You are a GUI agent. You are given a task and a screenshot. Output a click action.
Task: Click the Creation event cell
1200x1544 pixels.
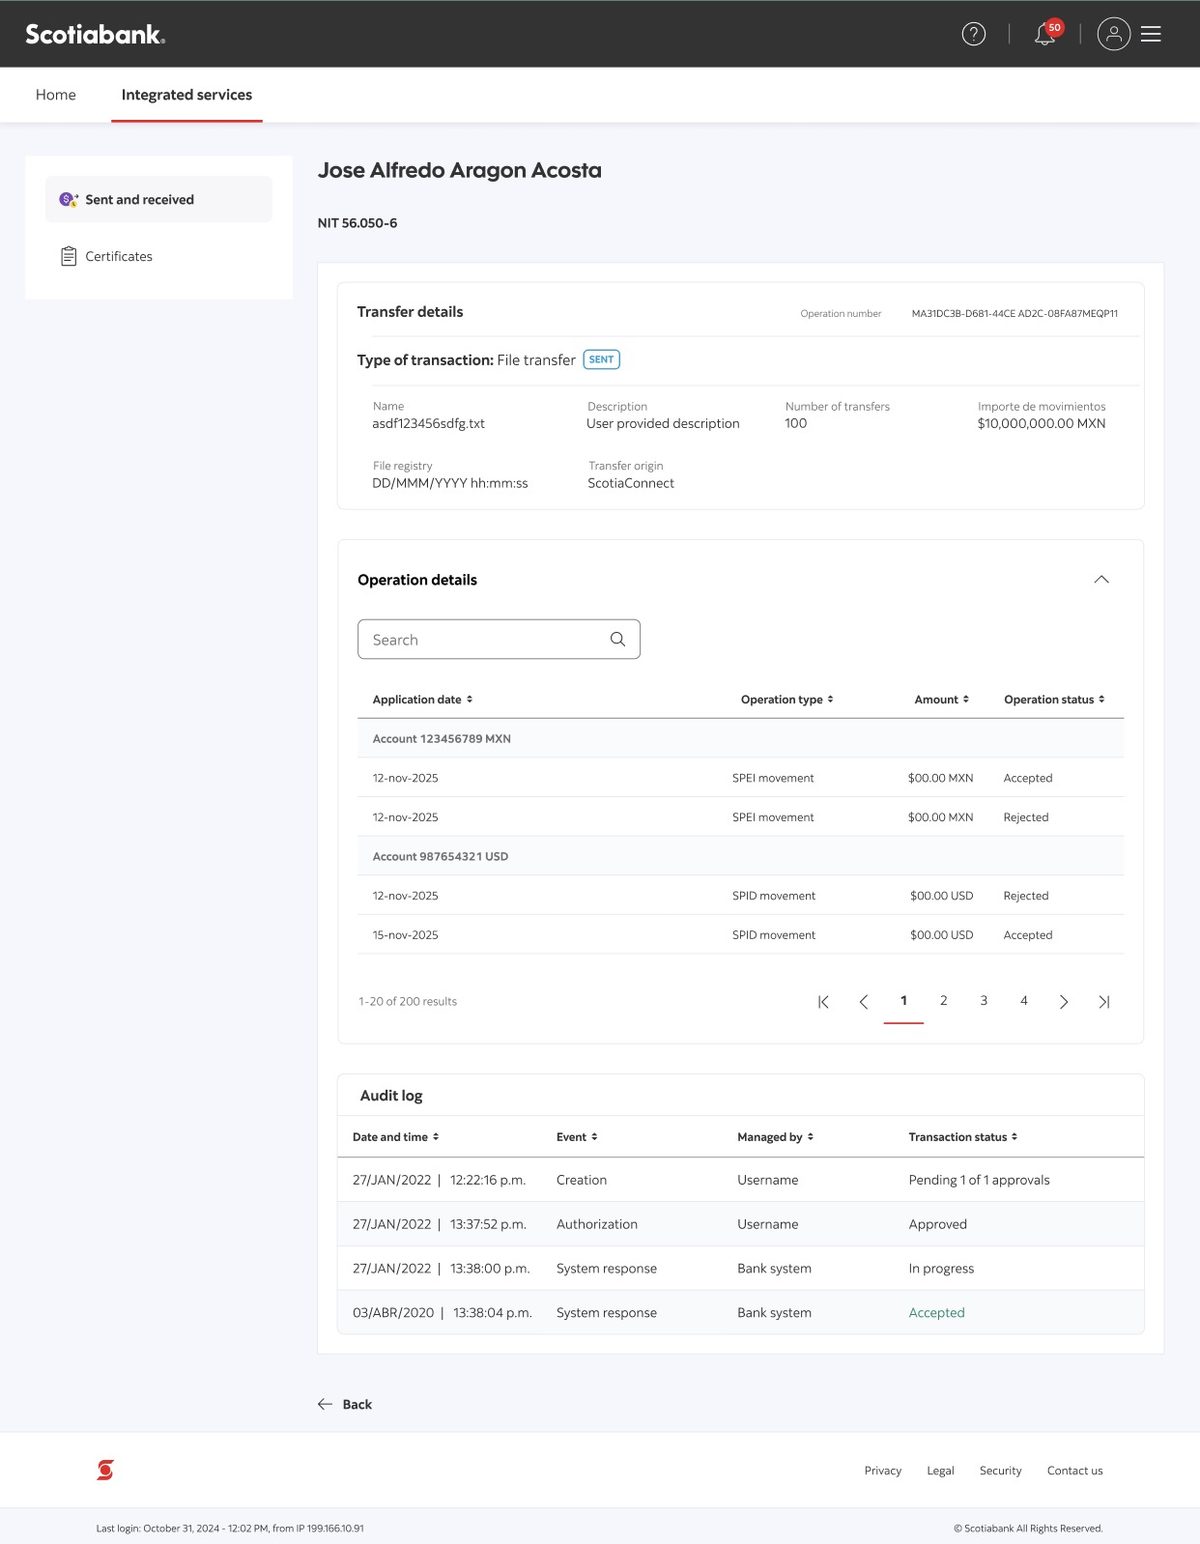tap(582, 1180)
